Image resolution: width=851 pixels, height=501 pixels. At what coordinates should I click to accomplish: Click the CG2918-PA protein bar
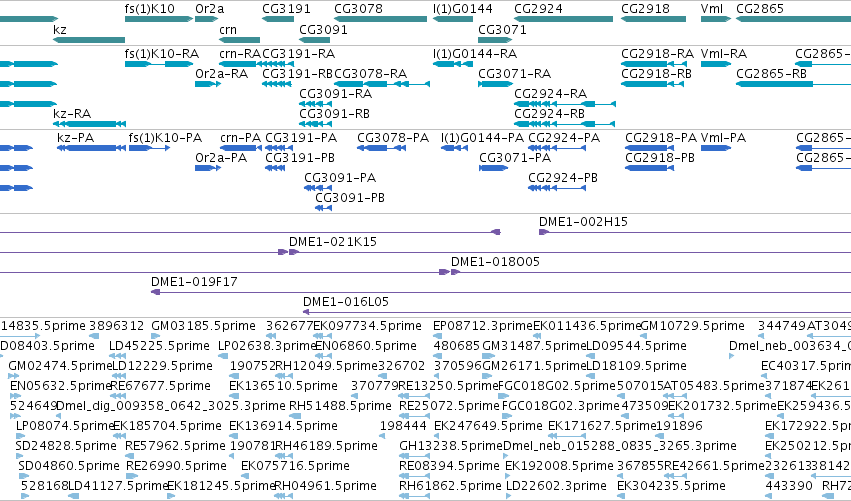[649, 148]
